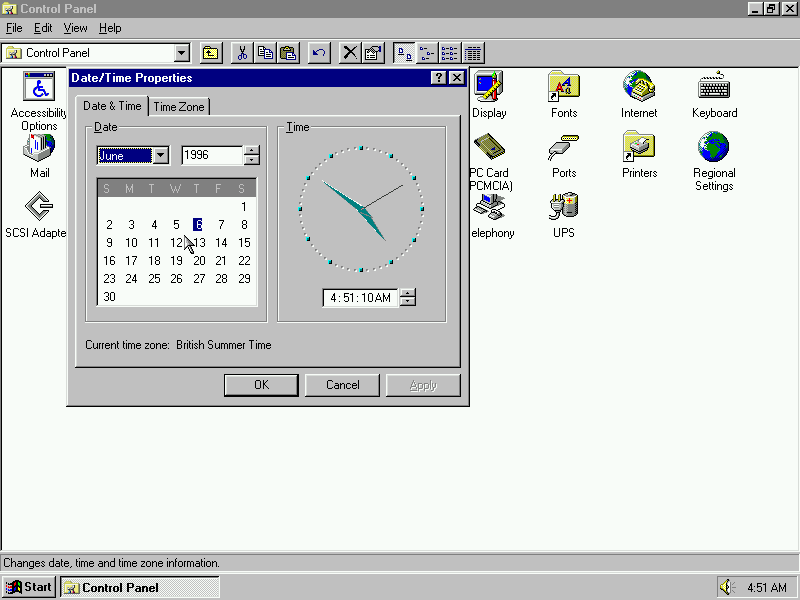
Task: Open the UPS icon
Action: [564, 208]
